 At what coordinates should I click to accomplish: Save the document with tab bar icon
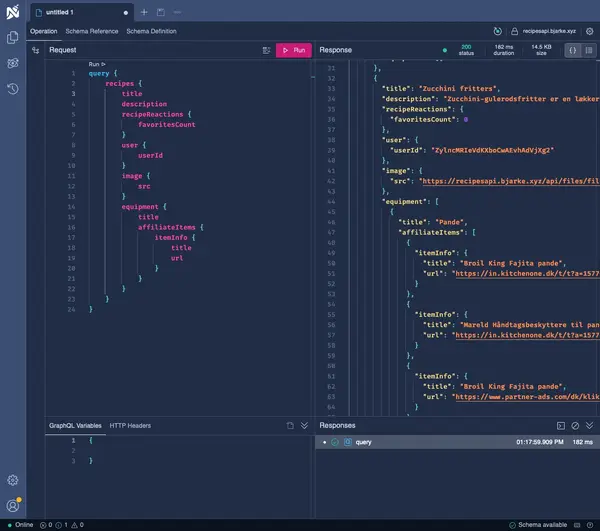tap(161, 12)
